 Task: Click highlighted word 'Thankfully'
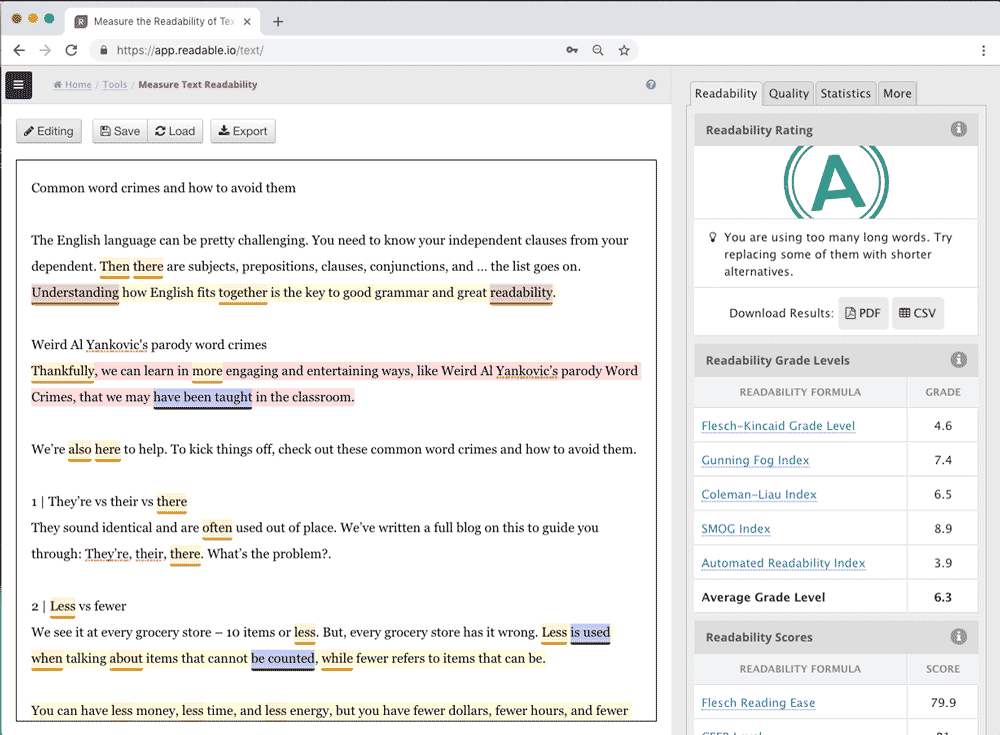tap(63, 371)
